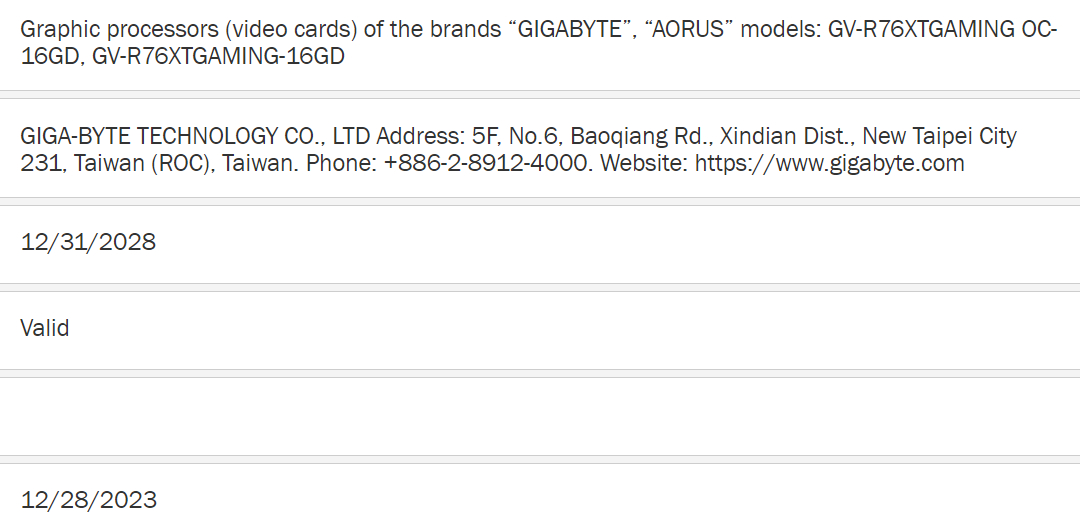Click the "Graphic processors (video cards)" text

[x=188, y=29]
